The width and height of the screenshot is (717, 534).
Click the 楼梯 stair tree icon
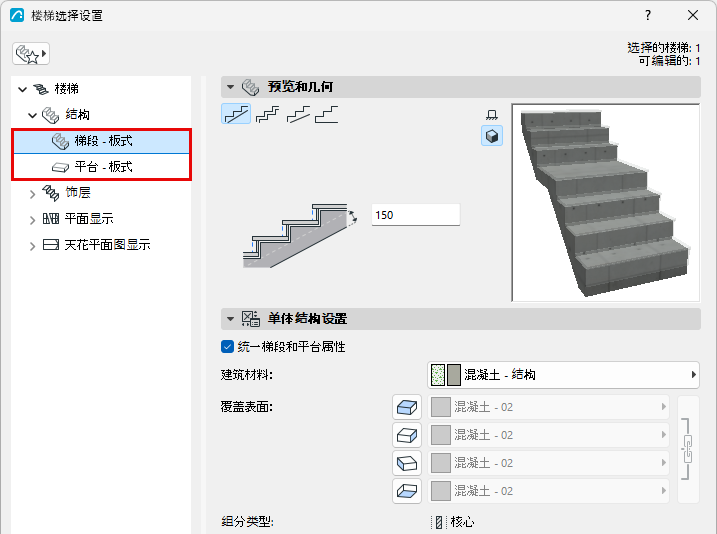(41, 89)
